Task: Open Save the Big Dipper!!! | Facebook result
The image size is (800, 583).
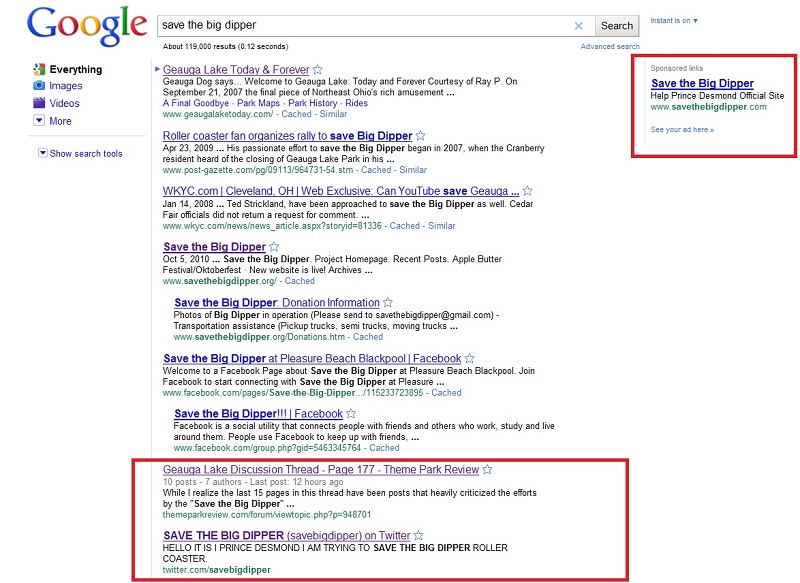Action: [258, 414]
